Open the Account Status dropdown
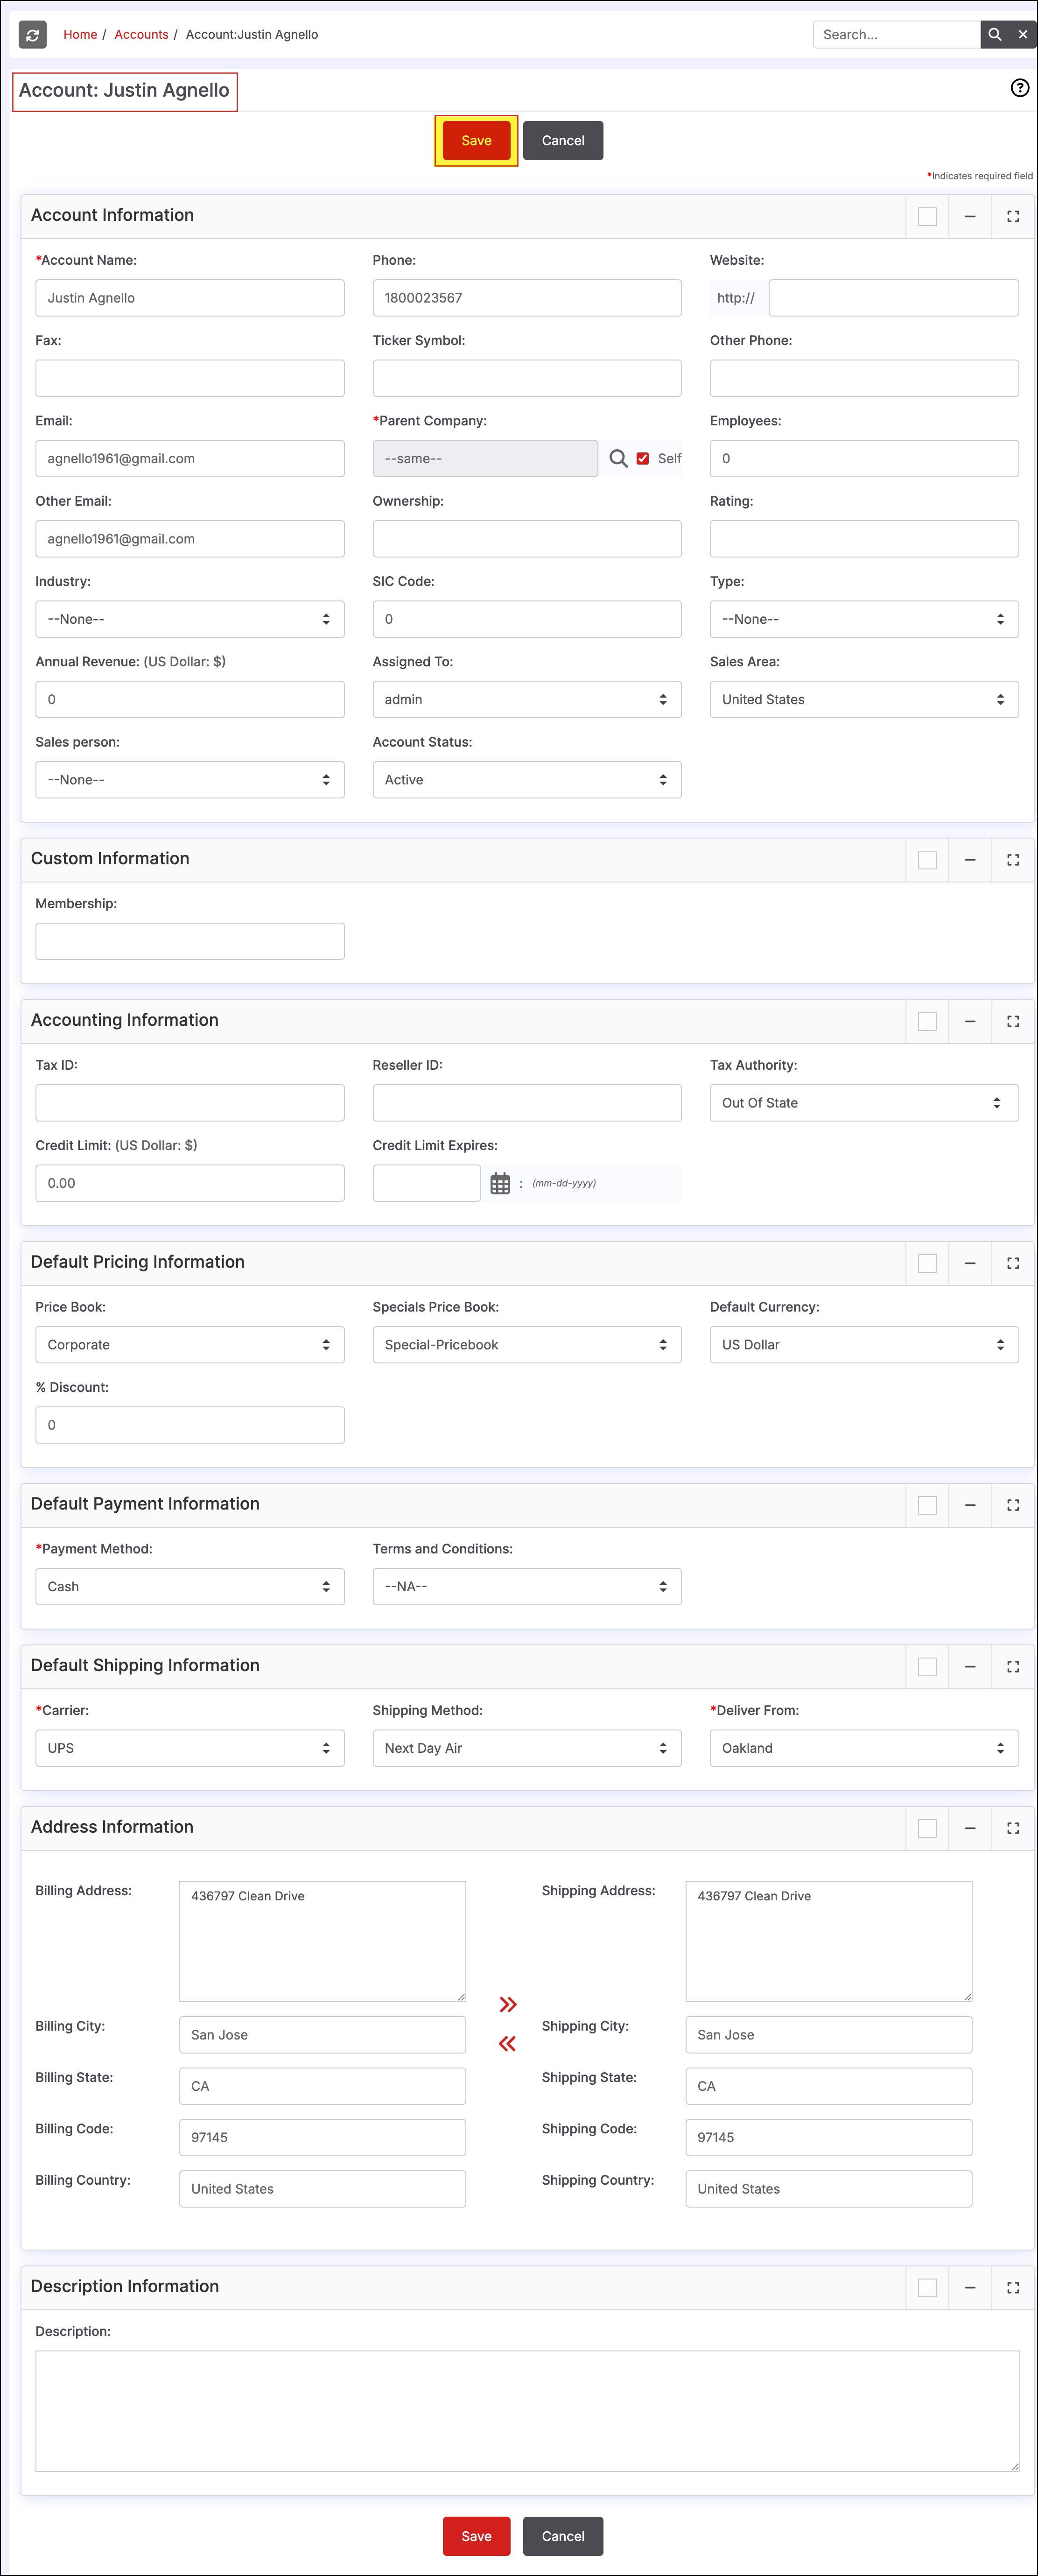 pos(527,780)
